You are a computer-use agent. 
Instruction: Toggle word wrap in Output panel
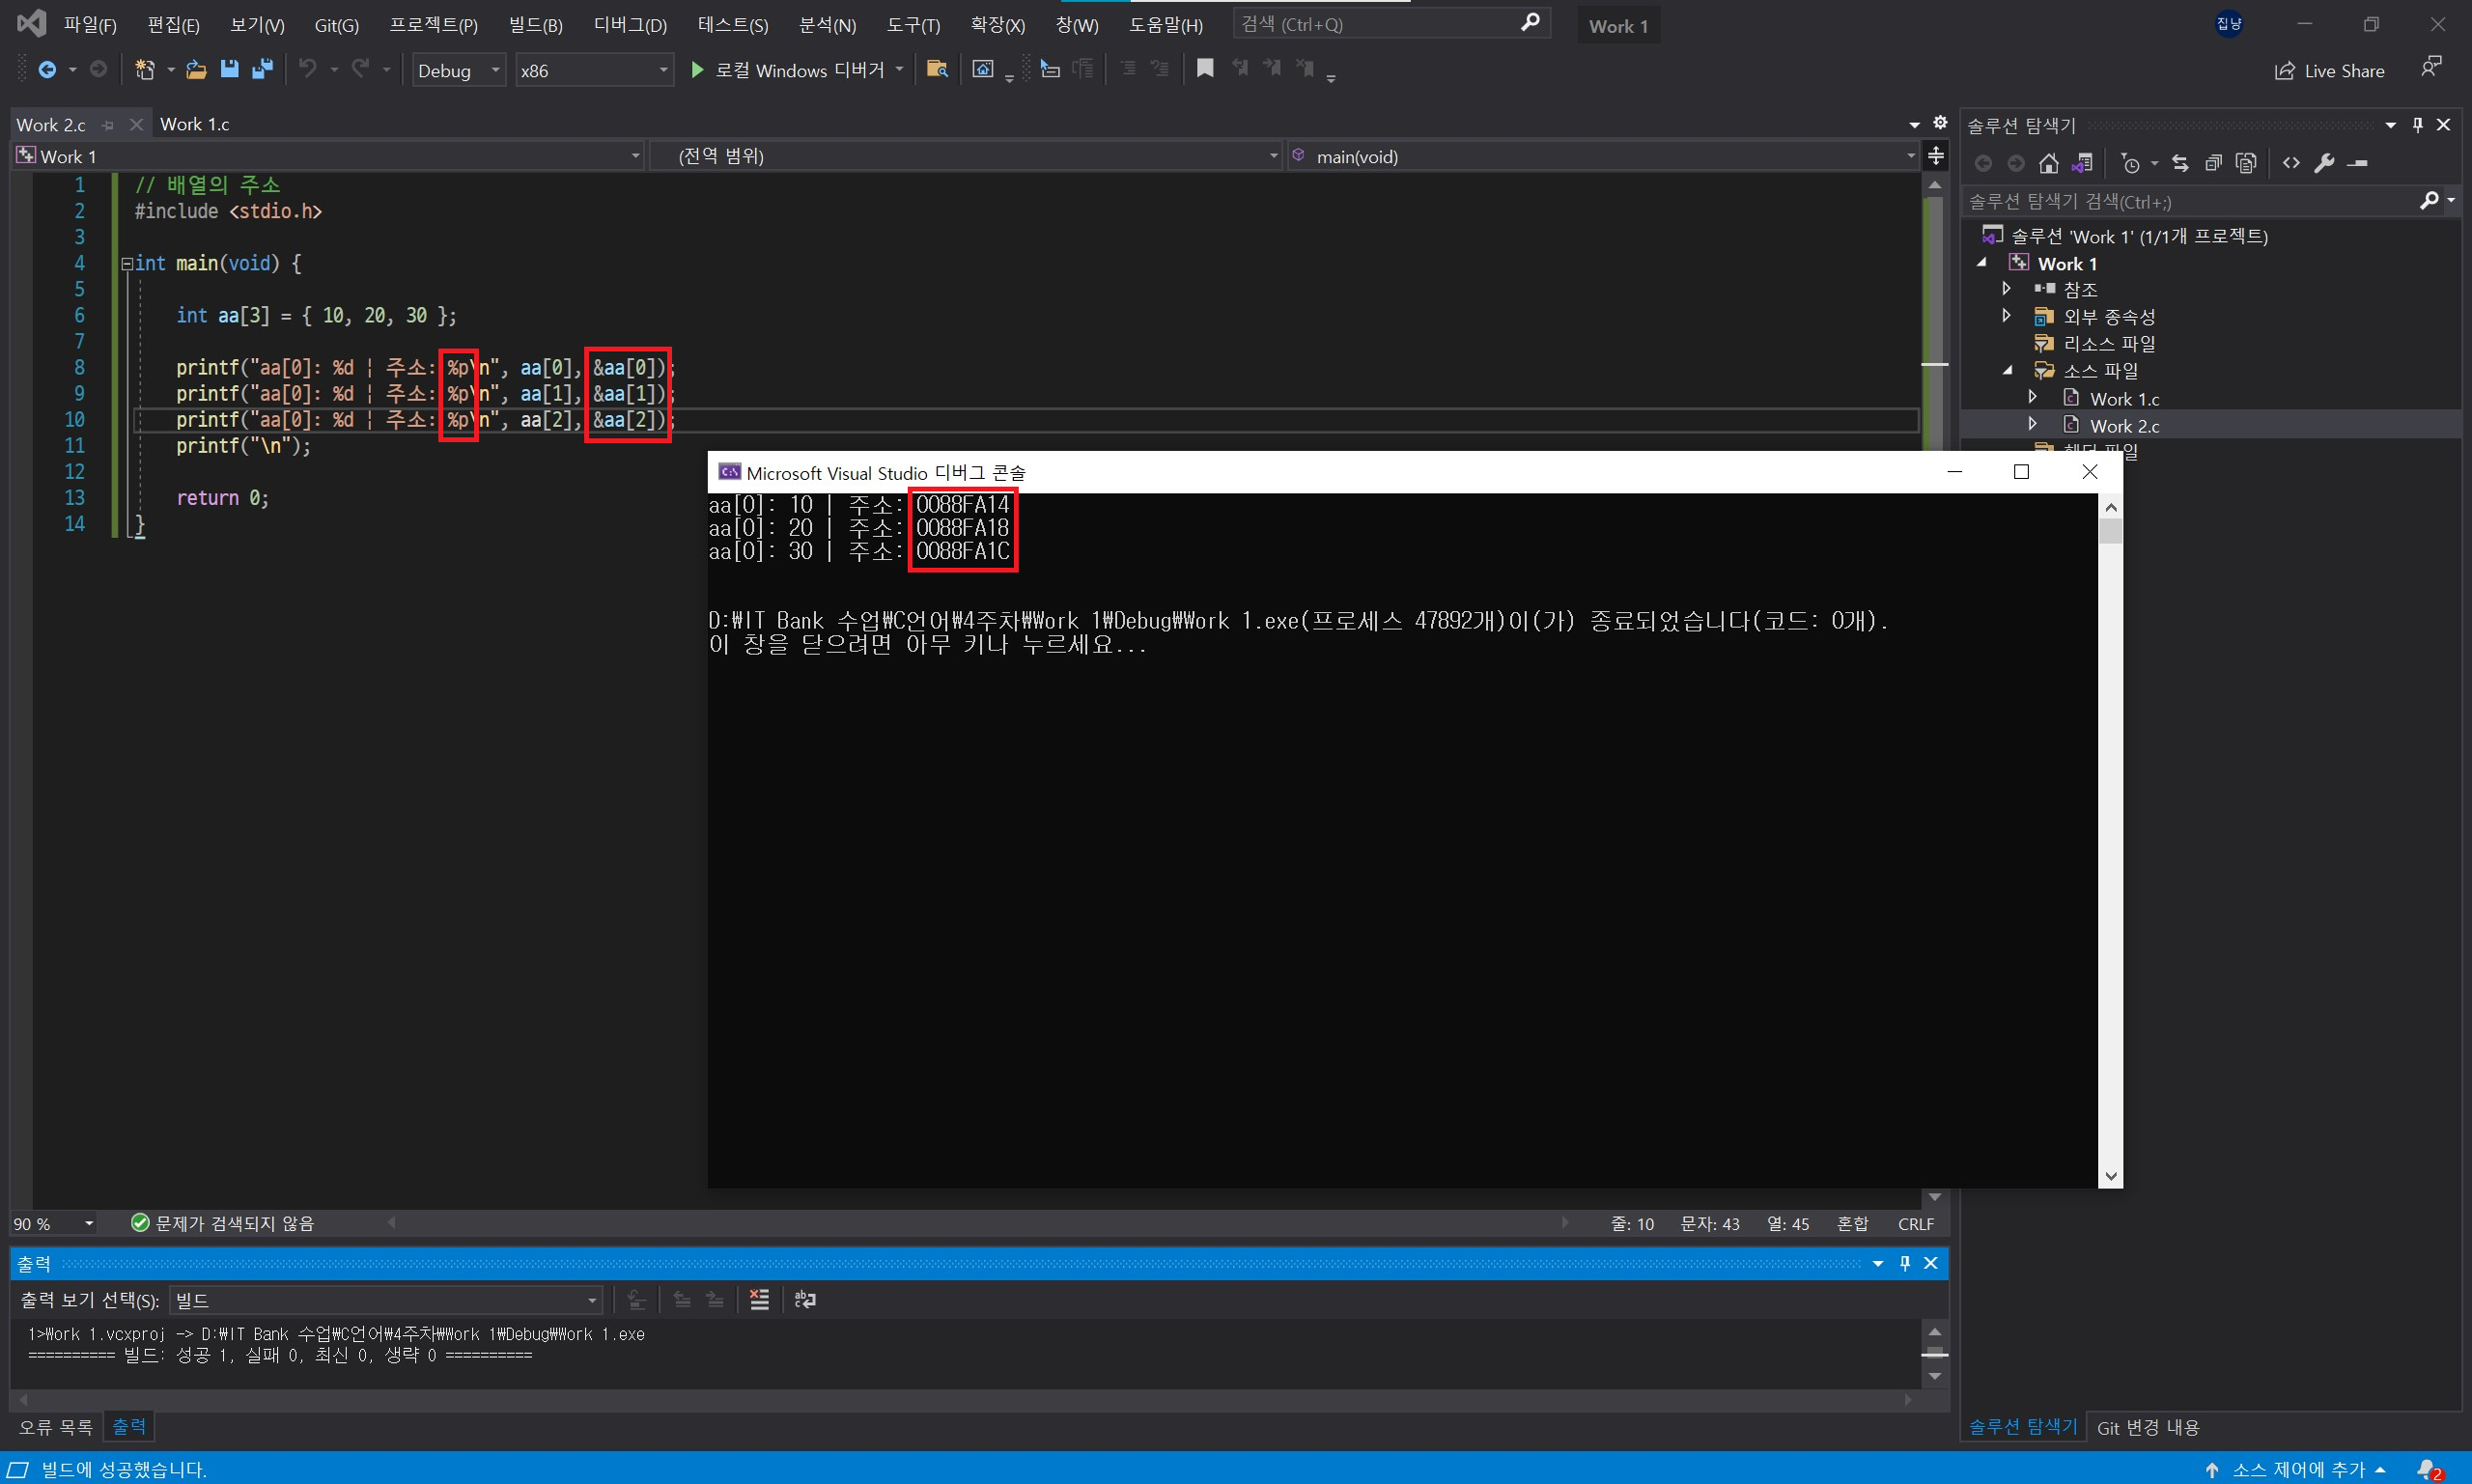point(805,1299)
